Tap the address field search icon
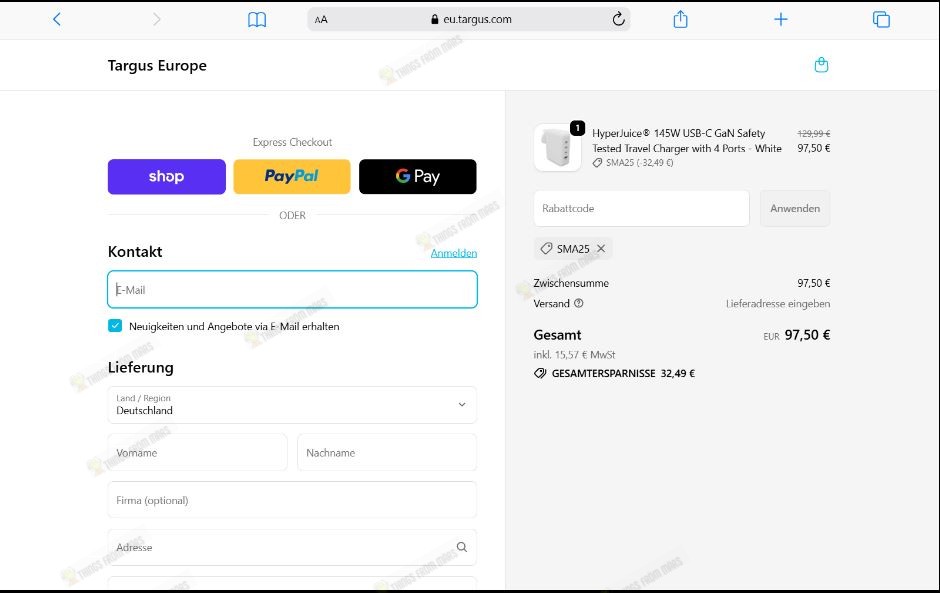Screen dimensions: 940x593 461,547
